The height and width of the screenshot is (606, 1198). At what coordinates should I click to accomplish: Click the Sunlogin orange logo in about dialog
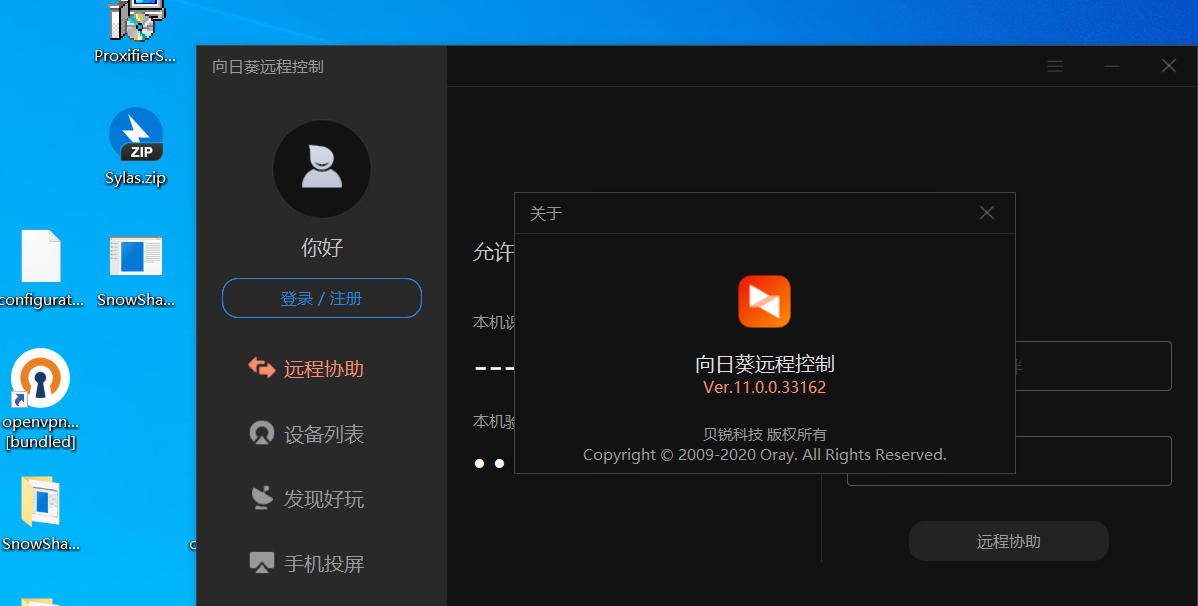764,302
